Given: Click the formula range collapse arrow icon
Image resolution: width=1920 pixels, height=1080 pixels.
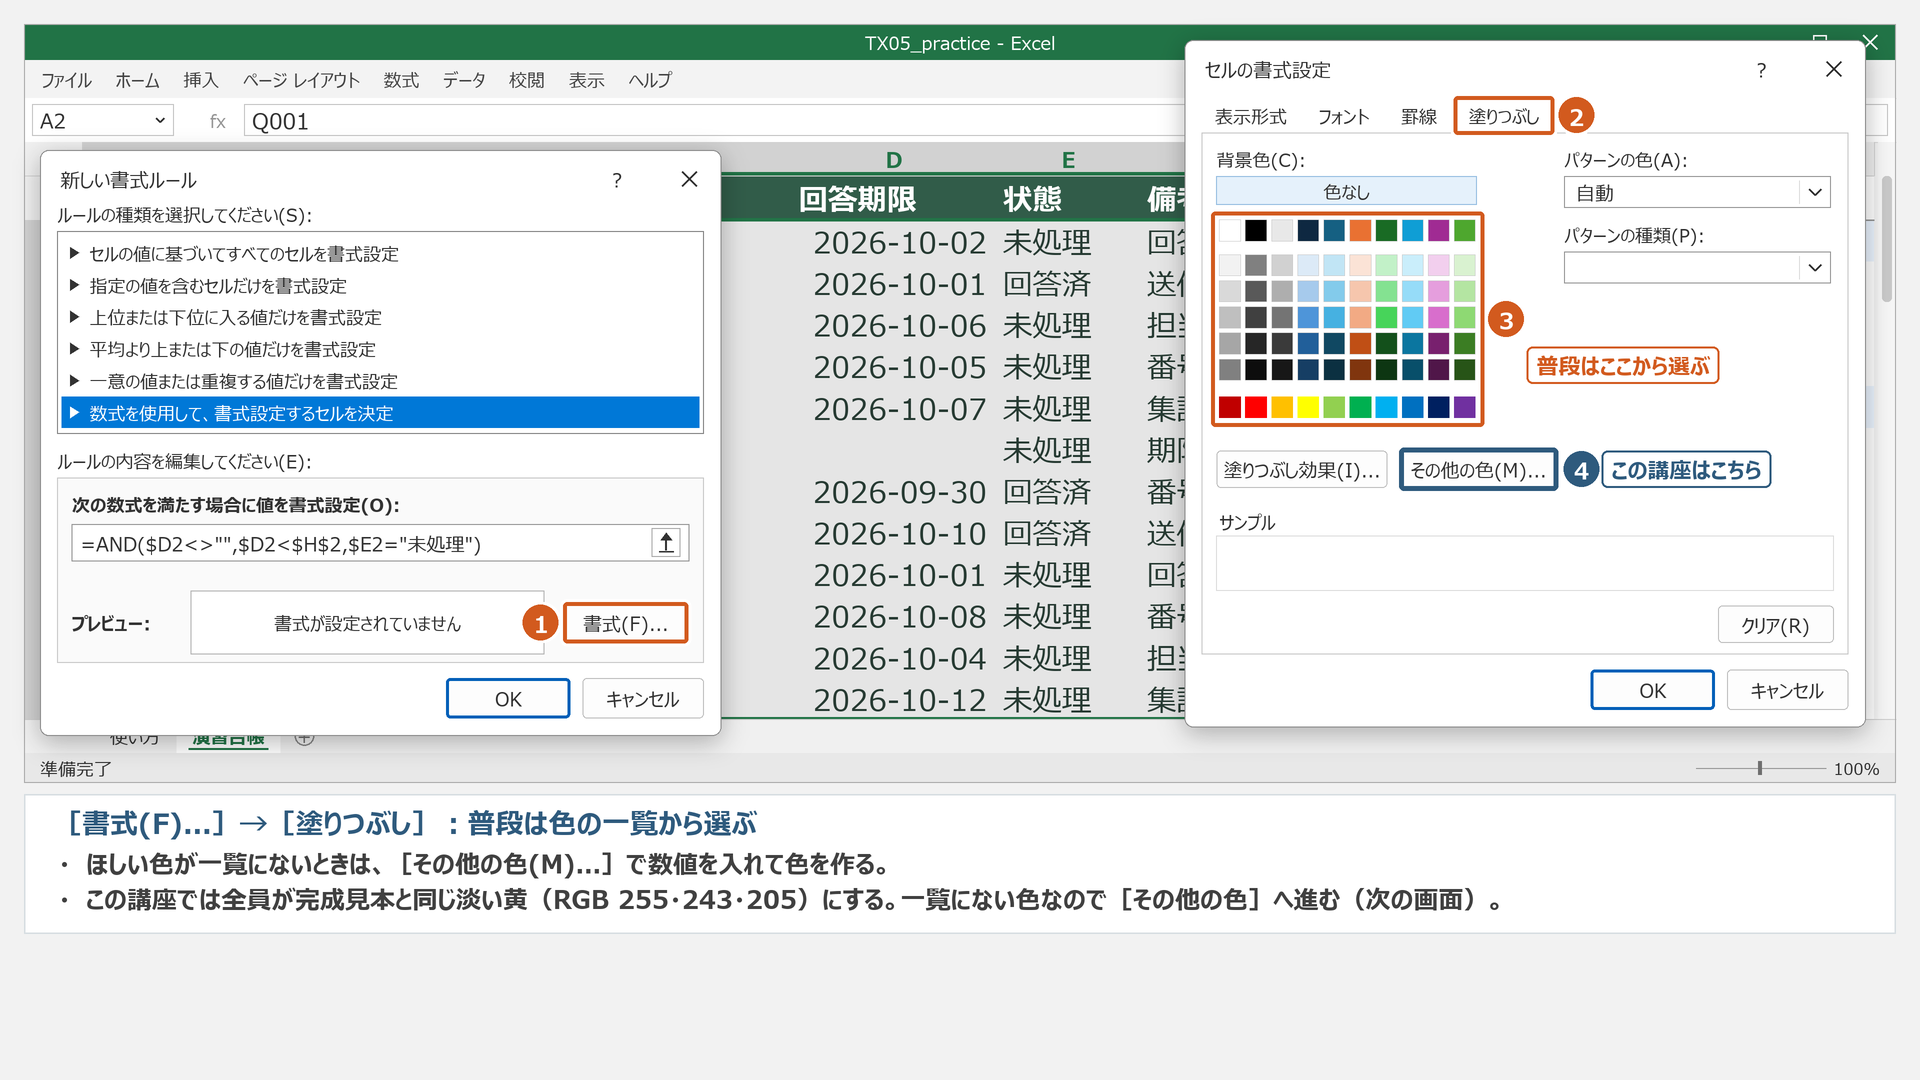Looking at the screenshot, I should point(666,543).
